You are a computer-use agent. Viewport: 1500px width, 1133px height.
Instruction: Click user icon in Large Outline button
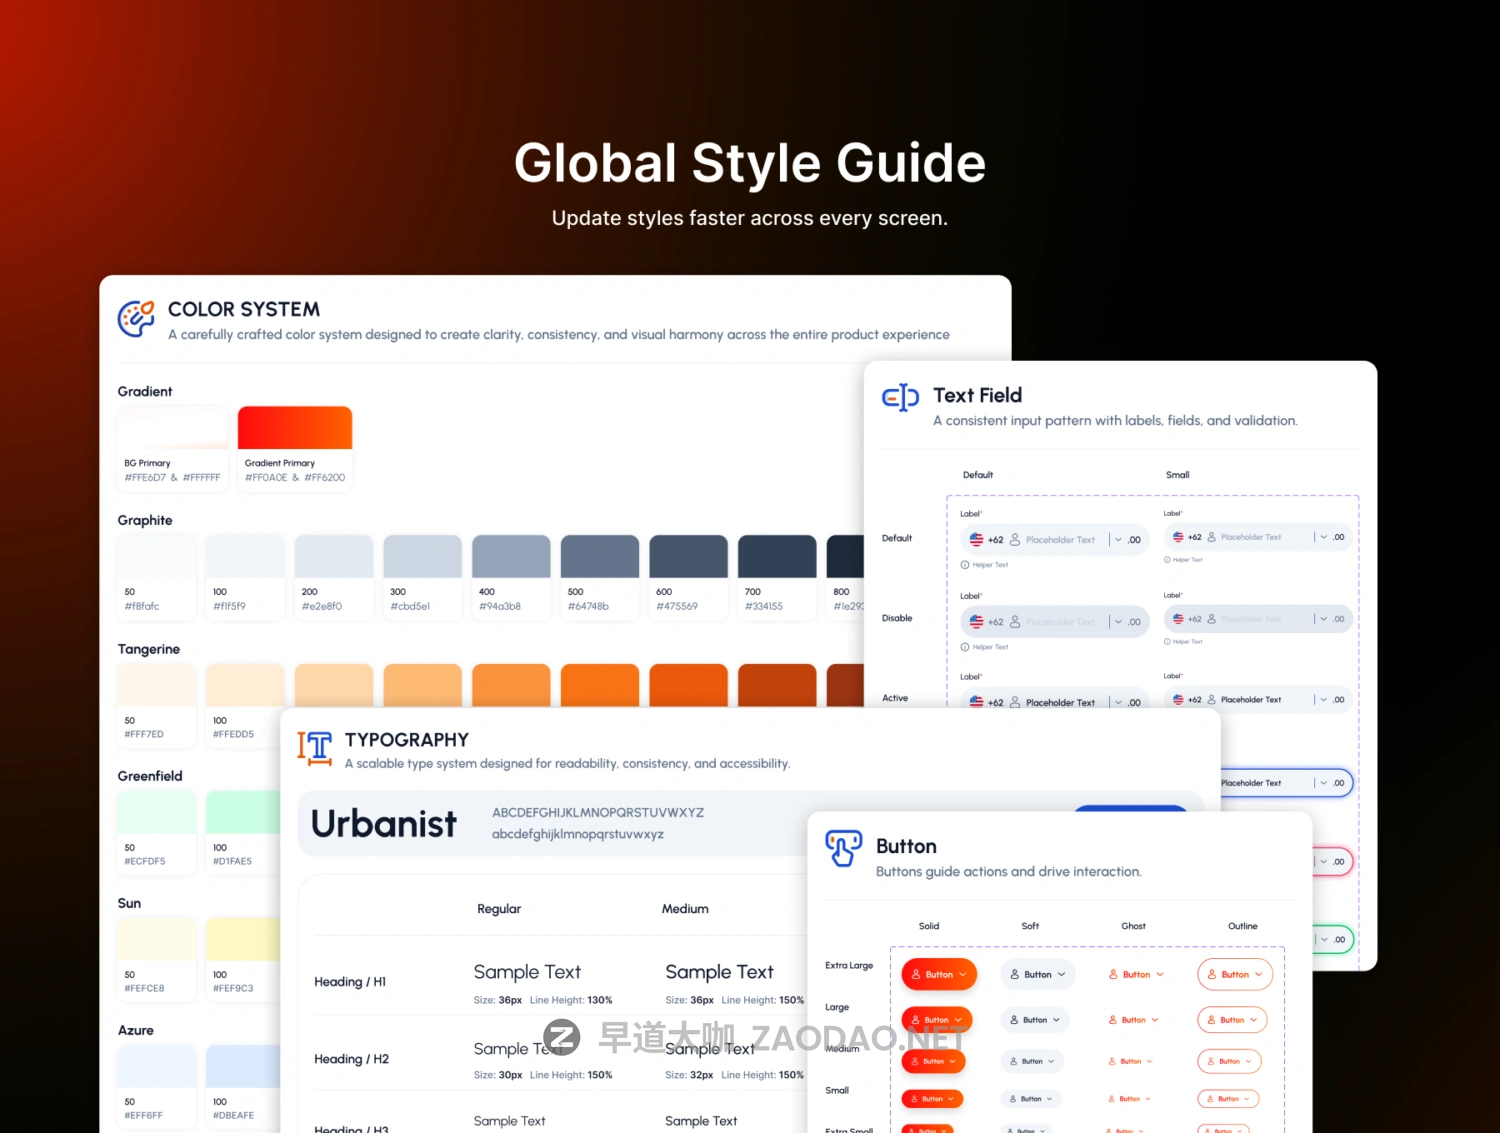1211,1020
